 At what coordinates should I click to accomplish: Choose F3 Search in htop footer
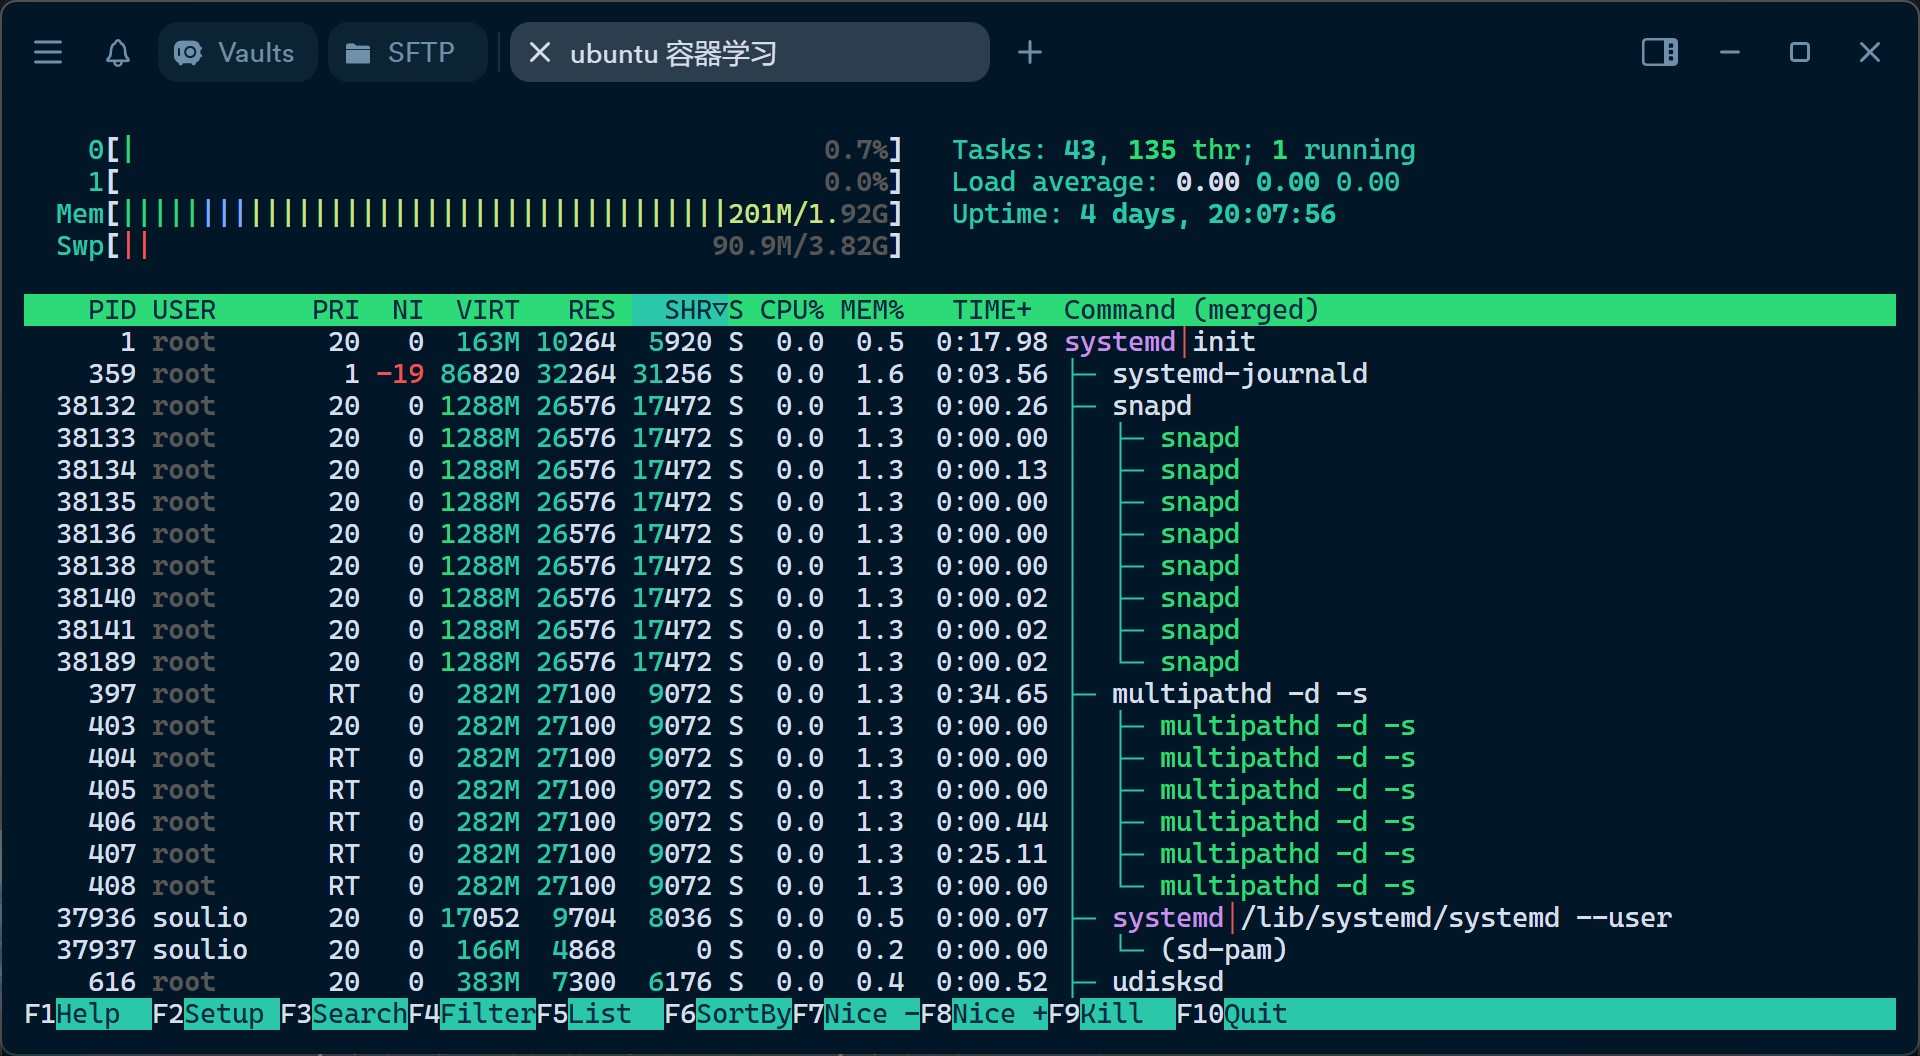[344, 1014]
